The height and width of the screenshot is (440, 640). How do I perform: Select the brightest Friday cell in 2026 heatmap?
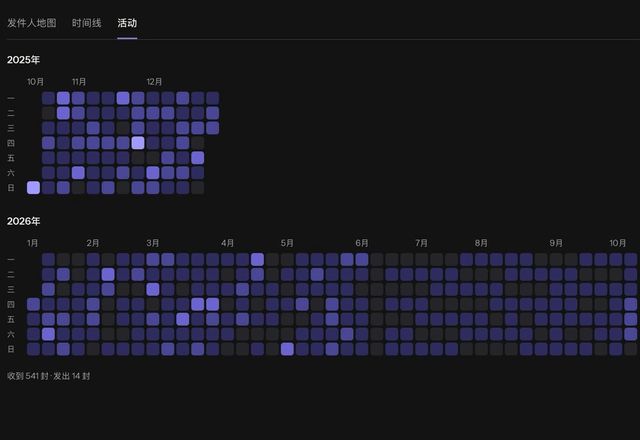pyautogui.click(x=183, y=319)
